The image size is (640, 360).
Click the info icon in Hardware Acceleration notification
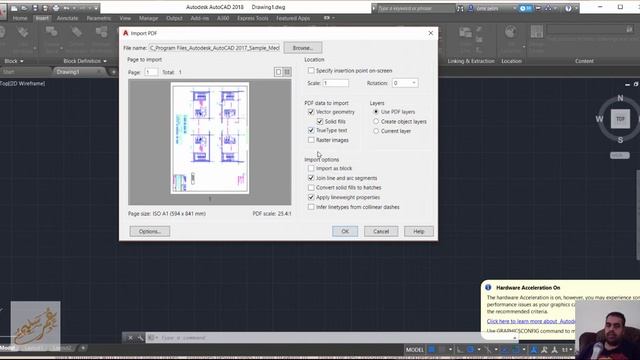tap(488, 287)
